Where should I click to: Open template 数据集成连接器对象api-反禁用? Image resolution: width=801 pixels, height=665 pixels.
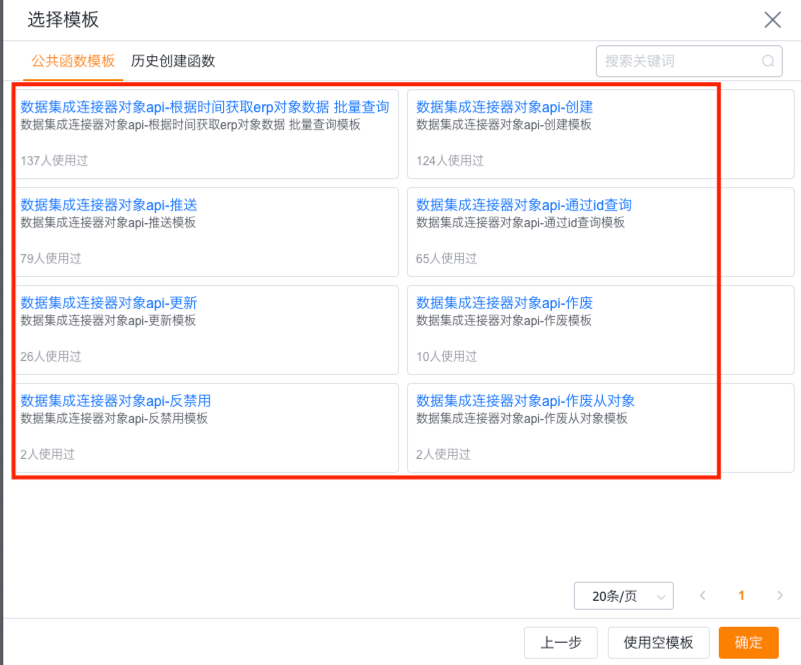(x=115, y=401)
